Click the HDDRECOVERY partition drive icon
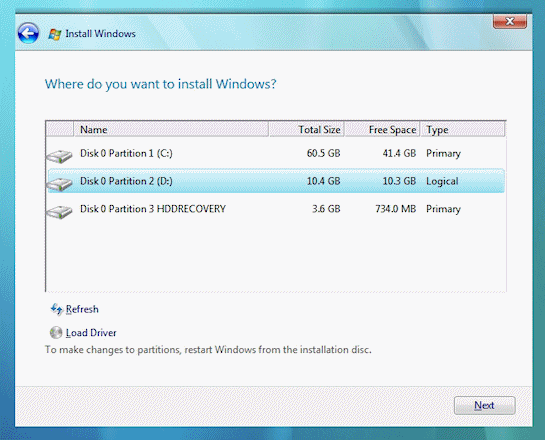The image size is (545, 440). click(x=59, y=212)
